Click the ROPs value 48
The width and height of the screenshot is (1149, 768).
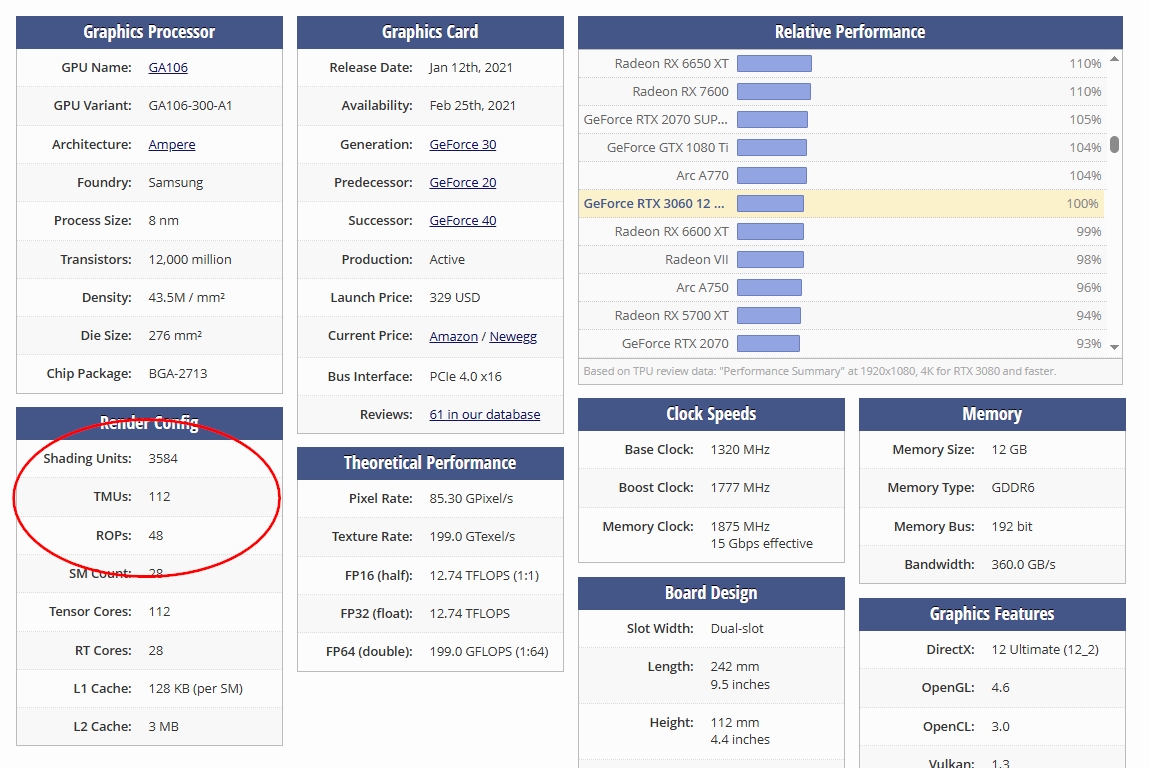155,536
